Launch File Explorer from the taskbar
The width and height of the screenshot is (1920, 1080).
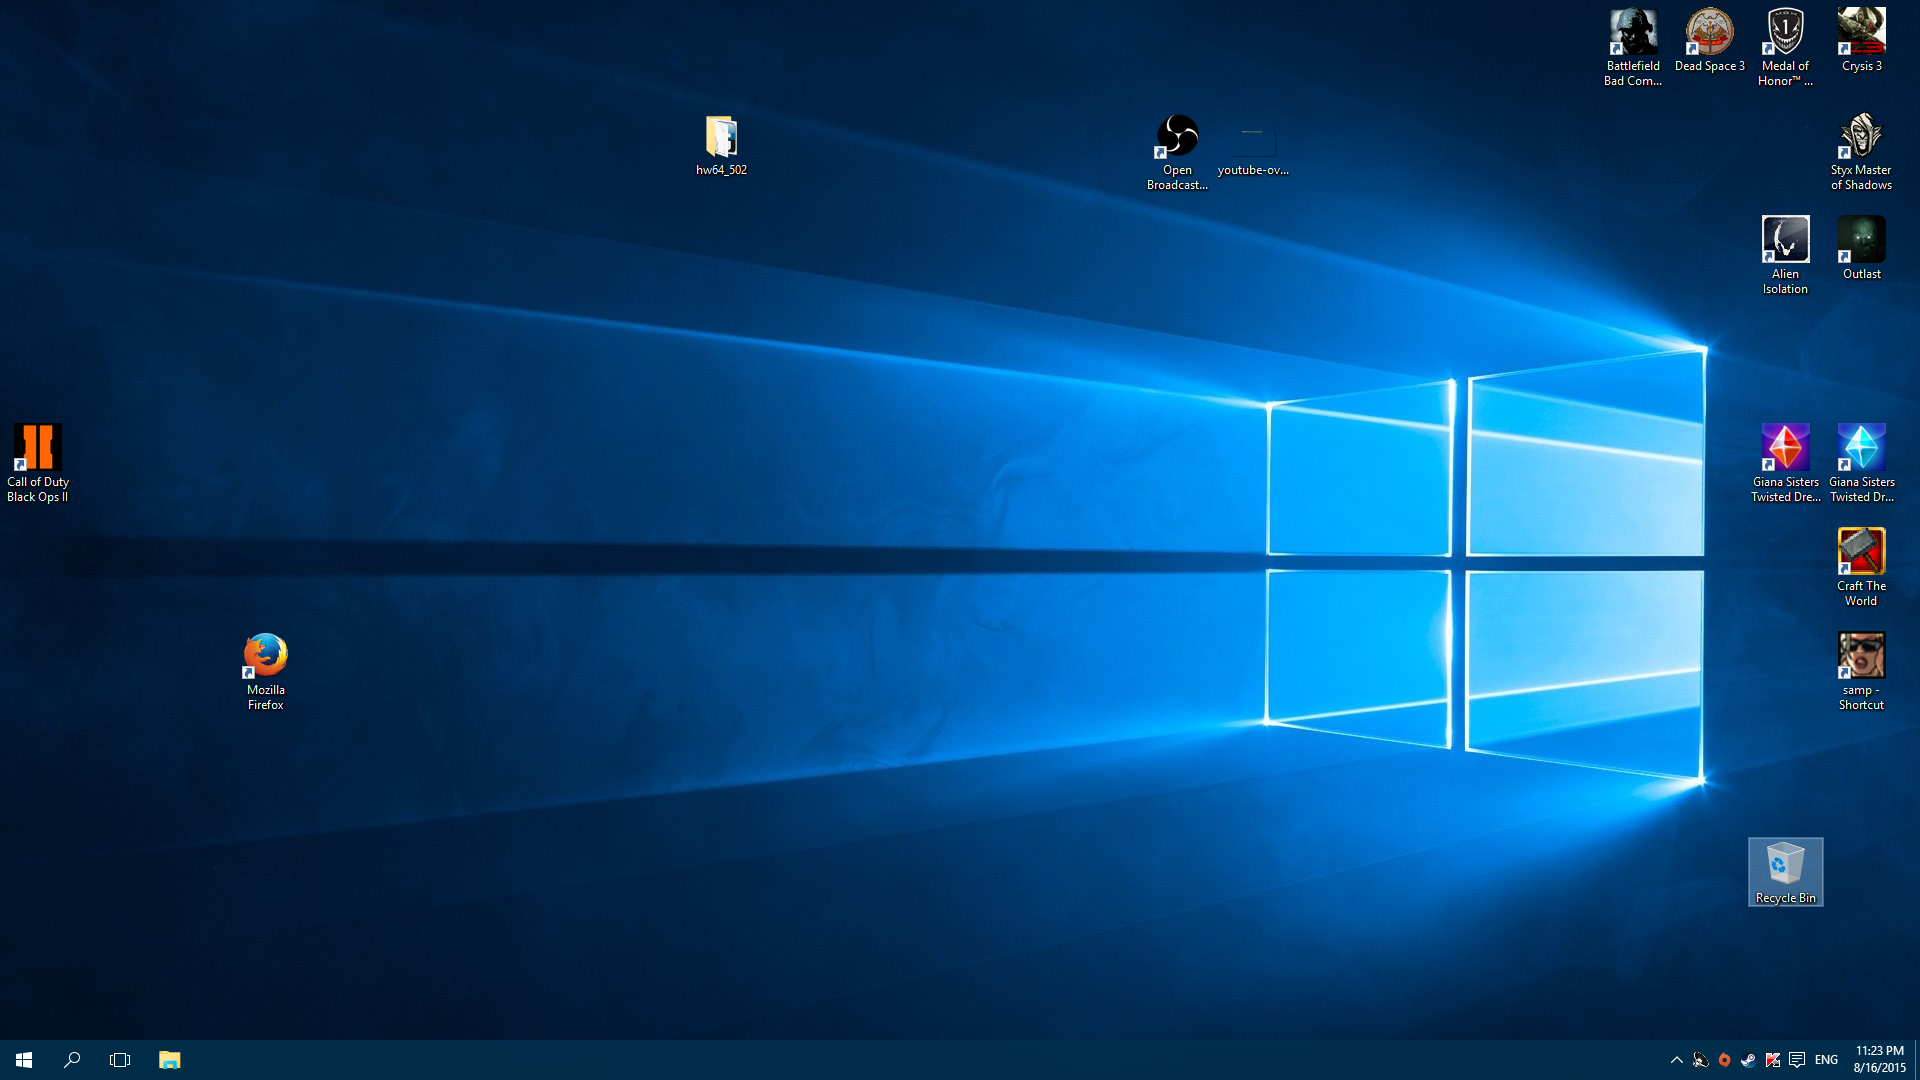[169, 1060]
